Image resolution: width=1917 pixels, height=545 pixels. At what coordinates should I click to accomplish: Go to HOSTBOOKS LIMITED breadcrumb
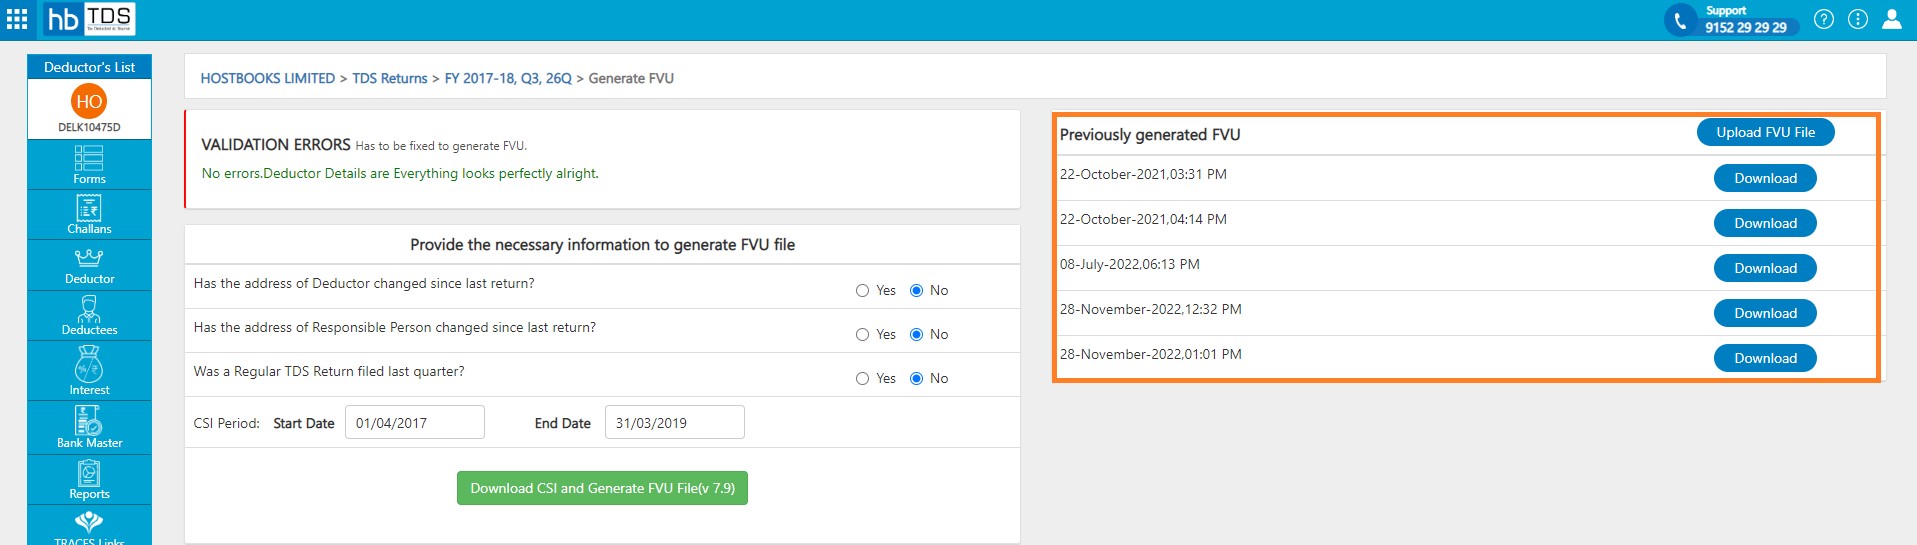coord(268,78)
